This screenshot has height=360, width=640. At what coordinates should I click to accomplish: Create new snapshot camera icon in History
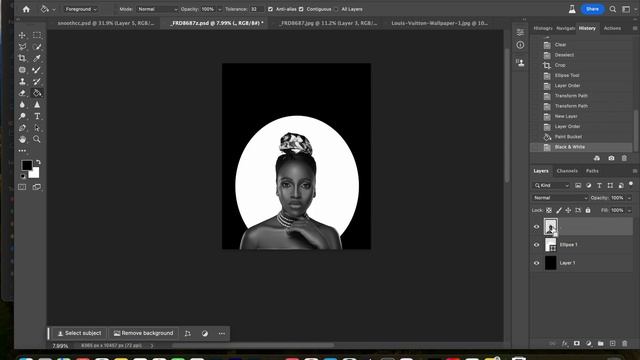(x=611, y=158)
